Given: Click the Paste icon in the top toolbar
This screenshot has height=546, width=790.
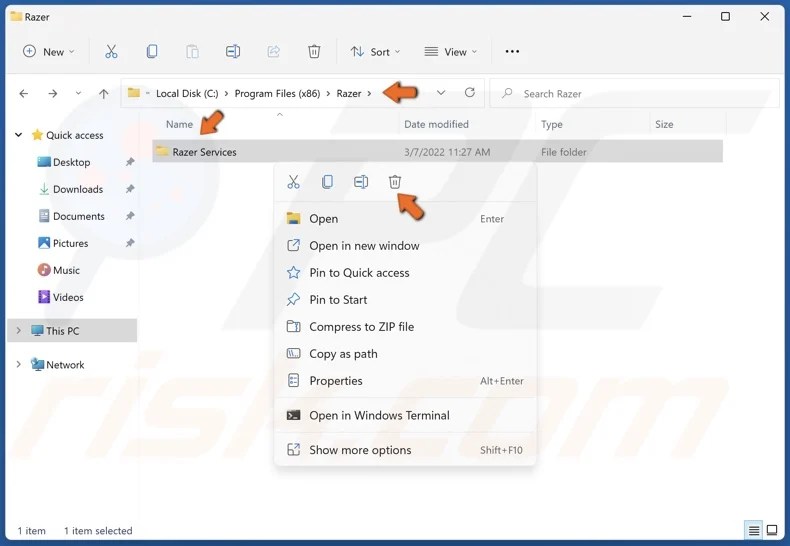Looking at the screenshot, I should (x=192, y=51).
